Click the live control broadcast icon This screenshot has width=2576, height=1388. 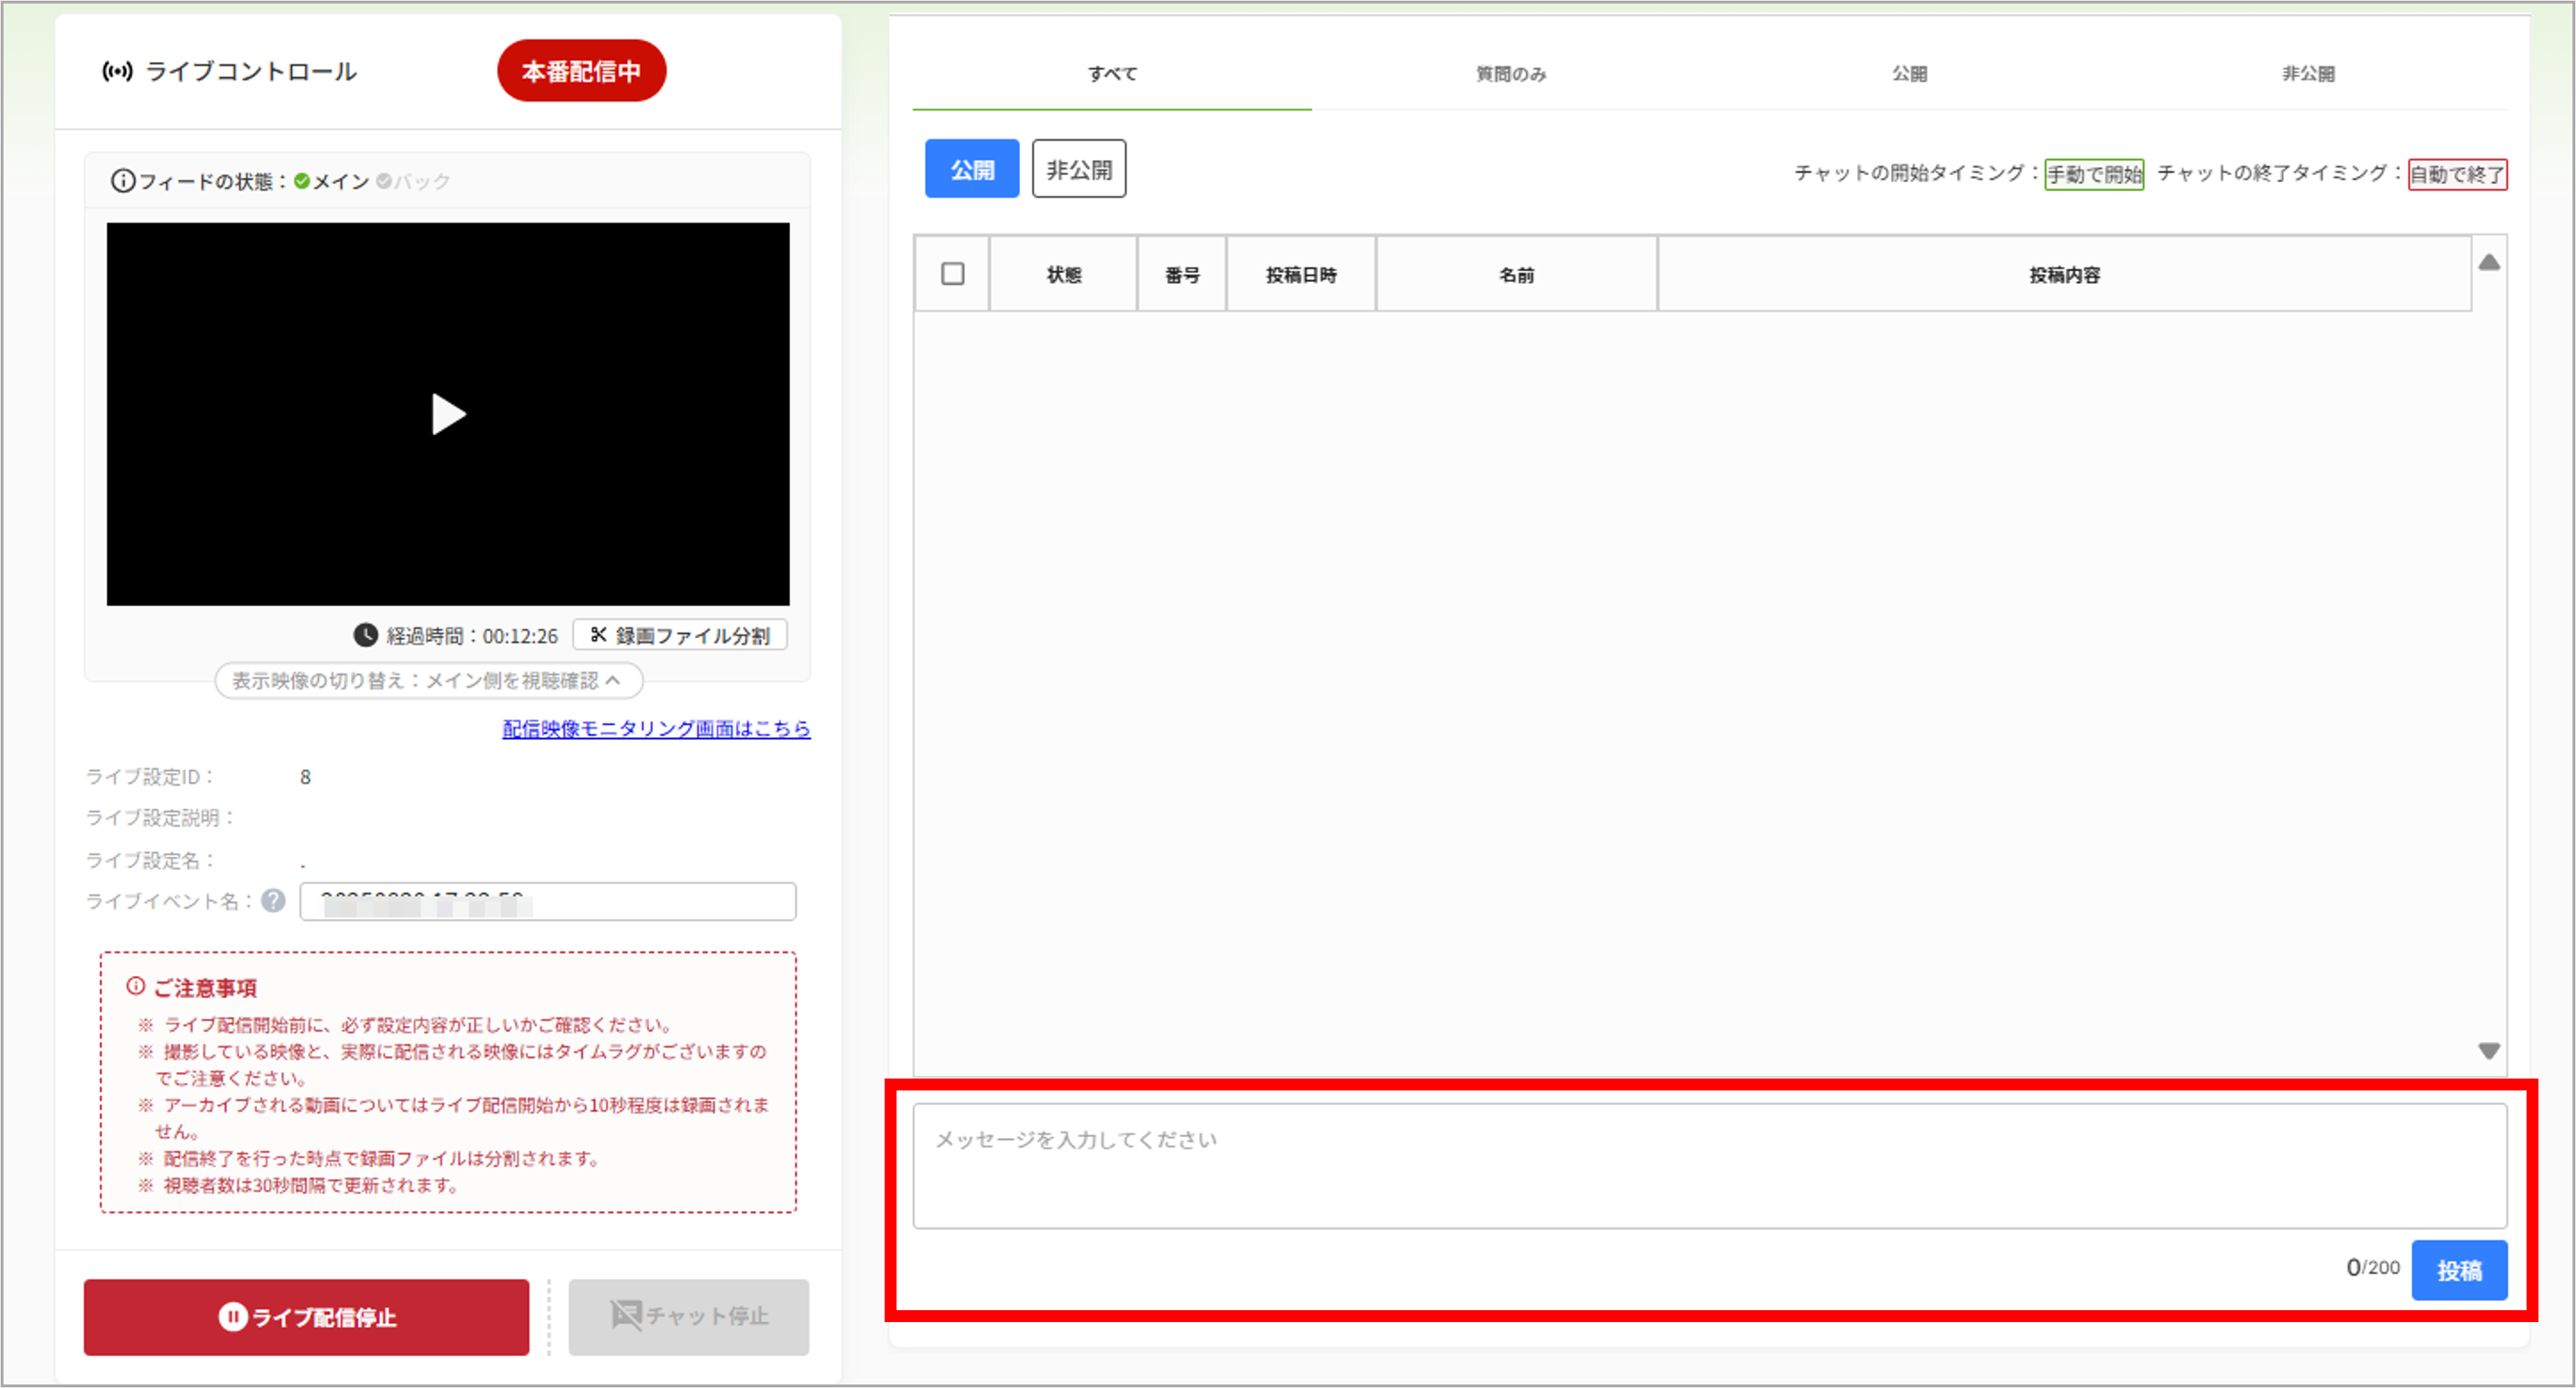117,71
